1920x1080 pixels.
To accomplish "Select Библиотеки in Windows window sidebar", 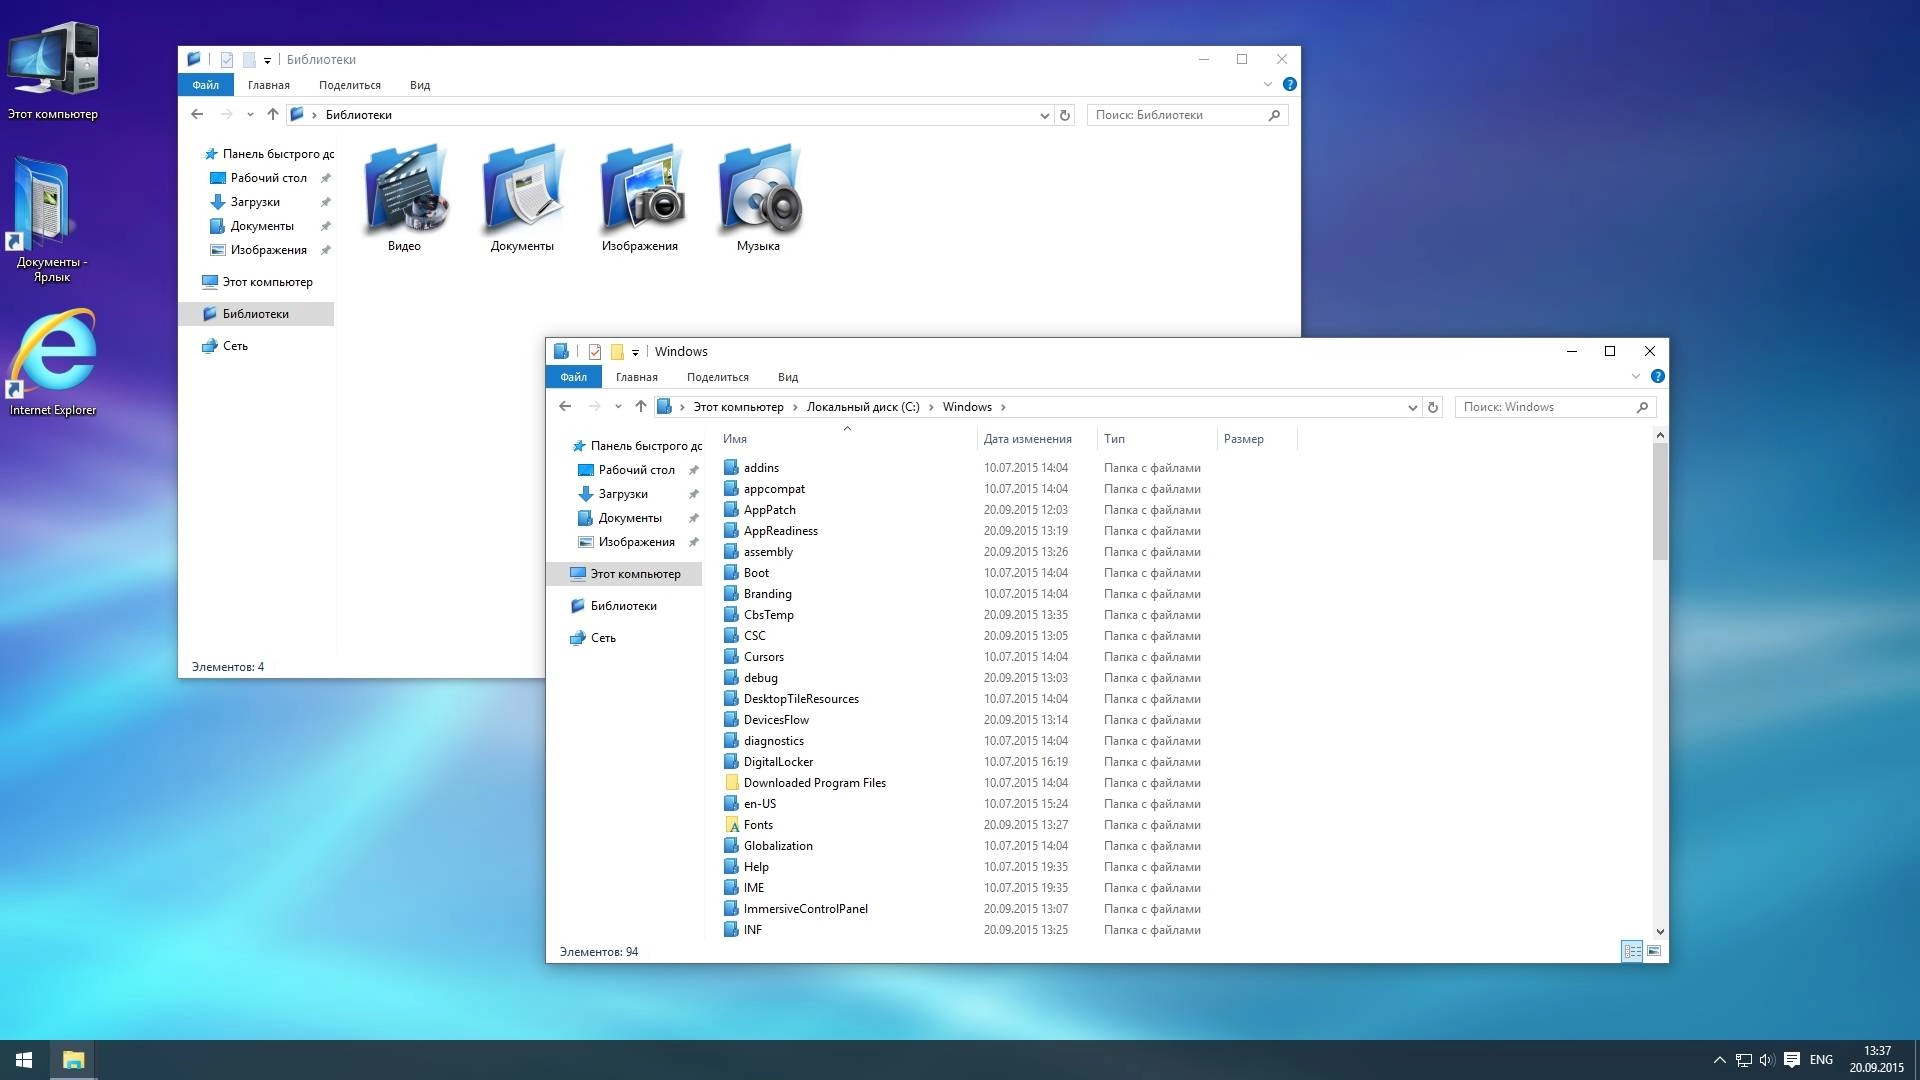I will (624, 606).
